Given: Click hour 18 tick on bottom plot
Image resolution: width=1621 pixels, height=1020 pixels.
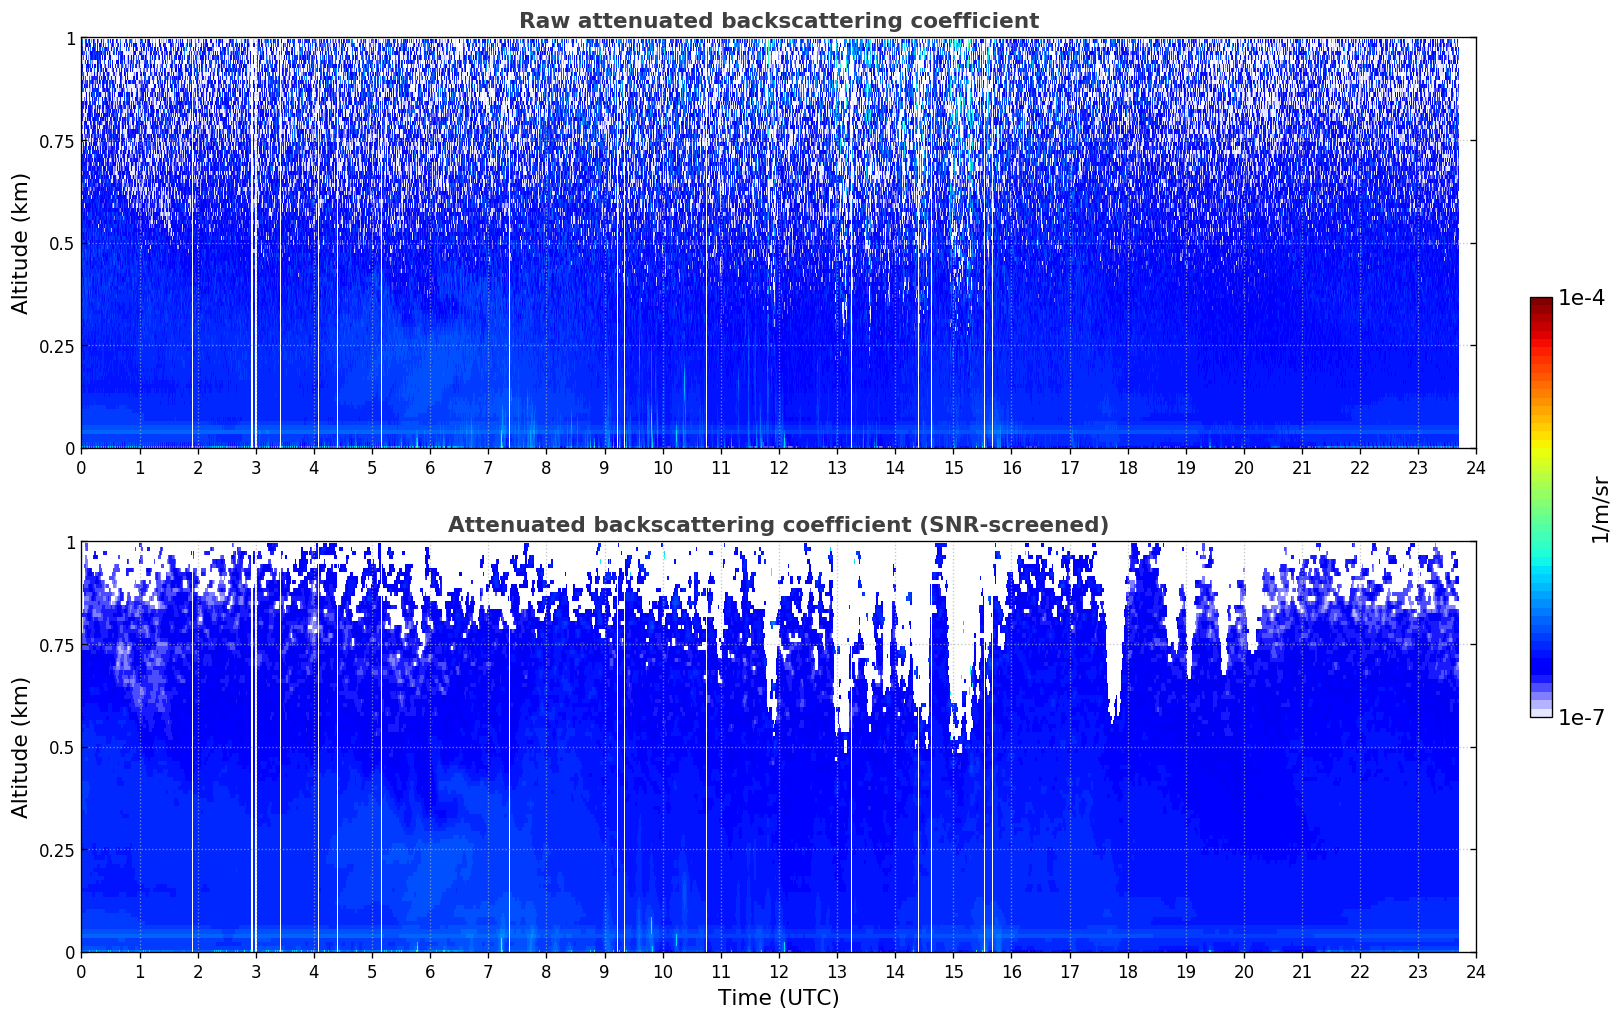Looking at the screenshot, I should [x=1127, y=971].
